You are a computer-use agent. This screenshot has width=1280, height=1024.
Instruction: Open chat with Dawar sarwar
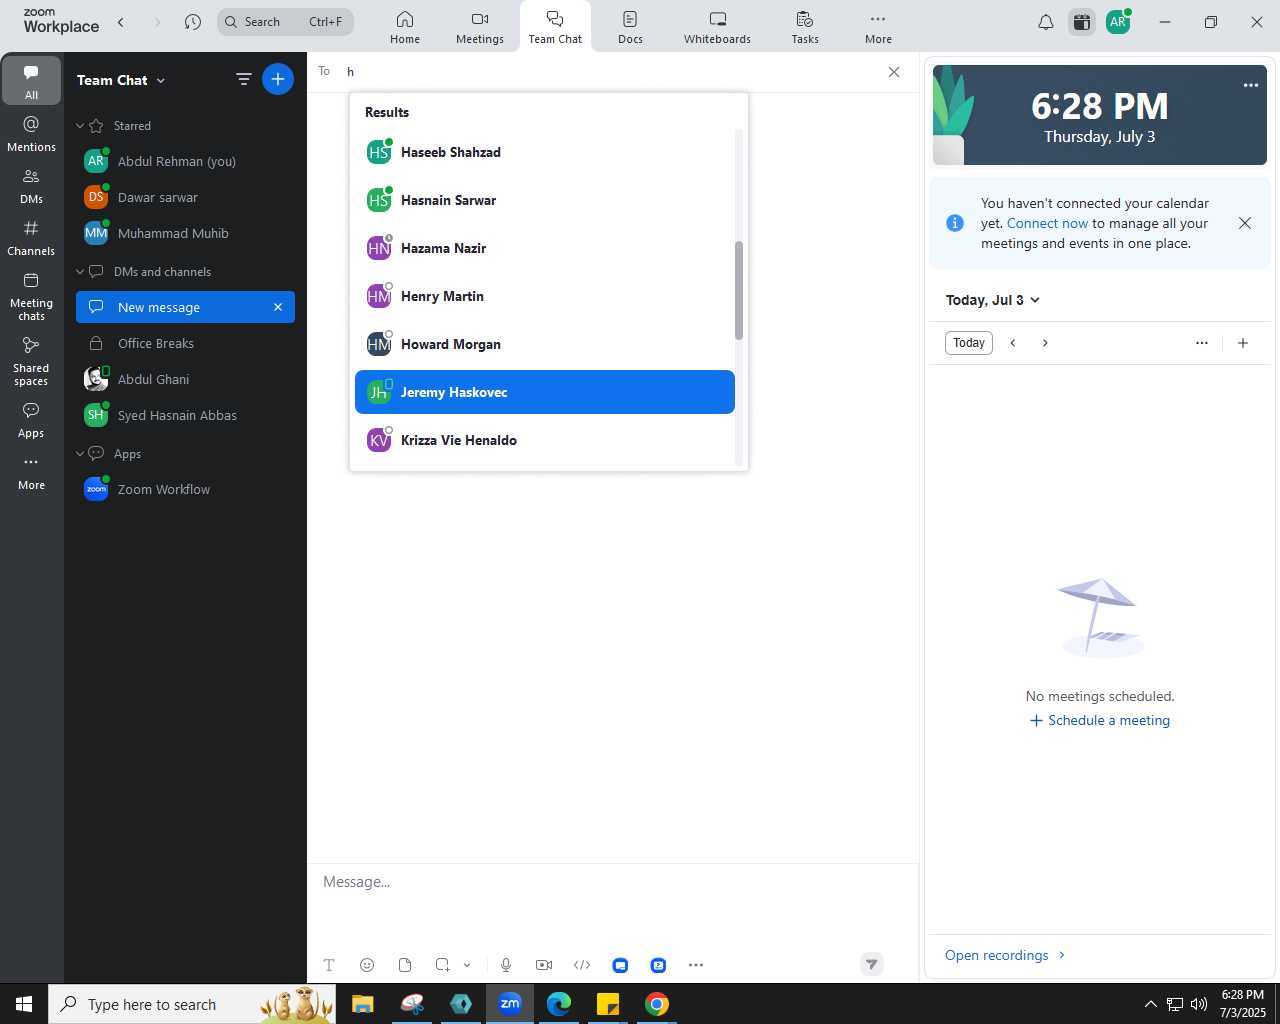tap(185, 197)
